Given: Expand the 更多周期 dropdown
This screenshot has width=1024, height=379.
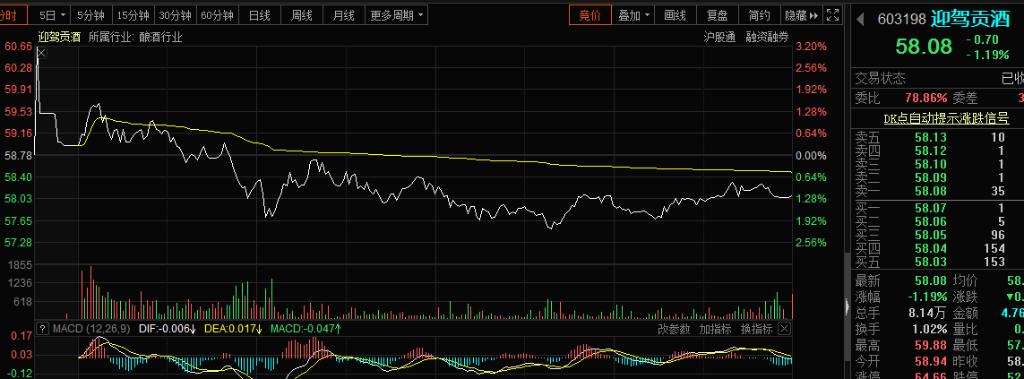Looking at the screenshot, I should pos(396,15).
